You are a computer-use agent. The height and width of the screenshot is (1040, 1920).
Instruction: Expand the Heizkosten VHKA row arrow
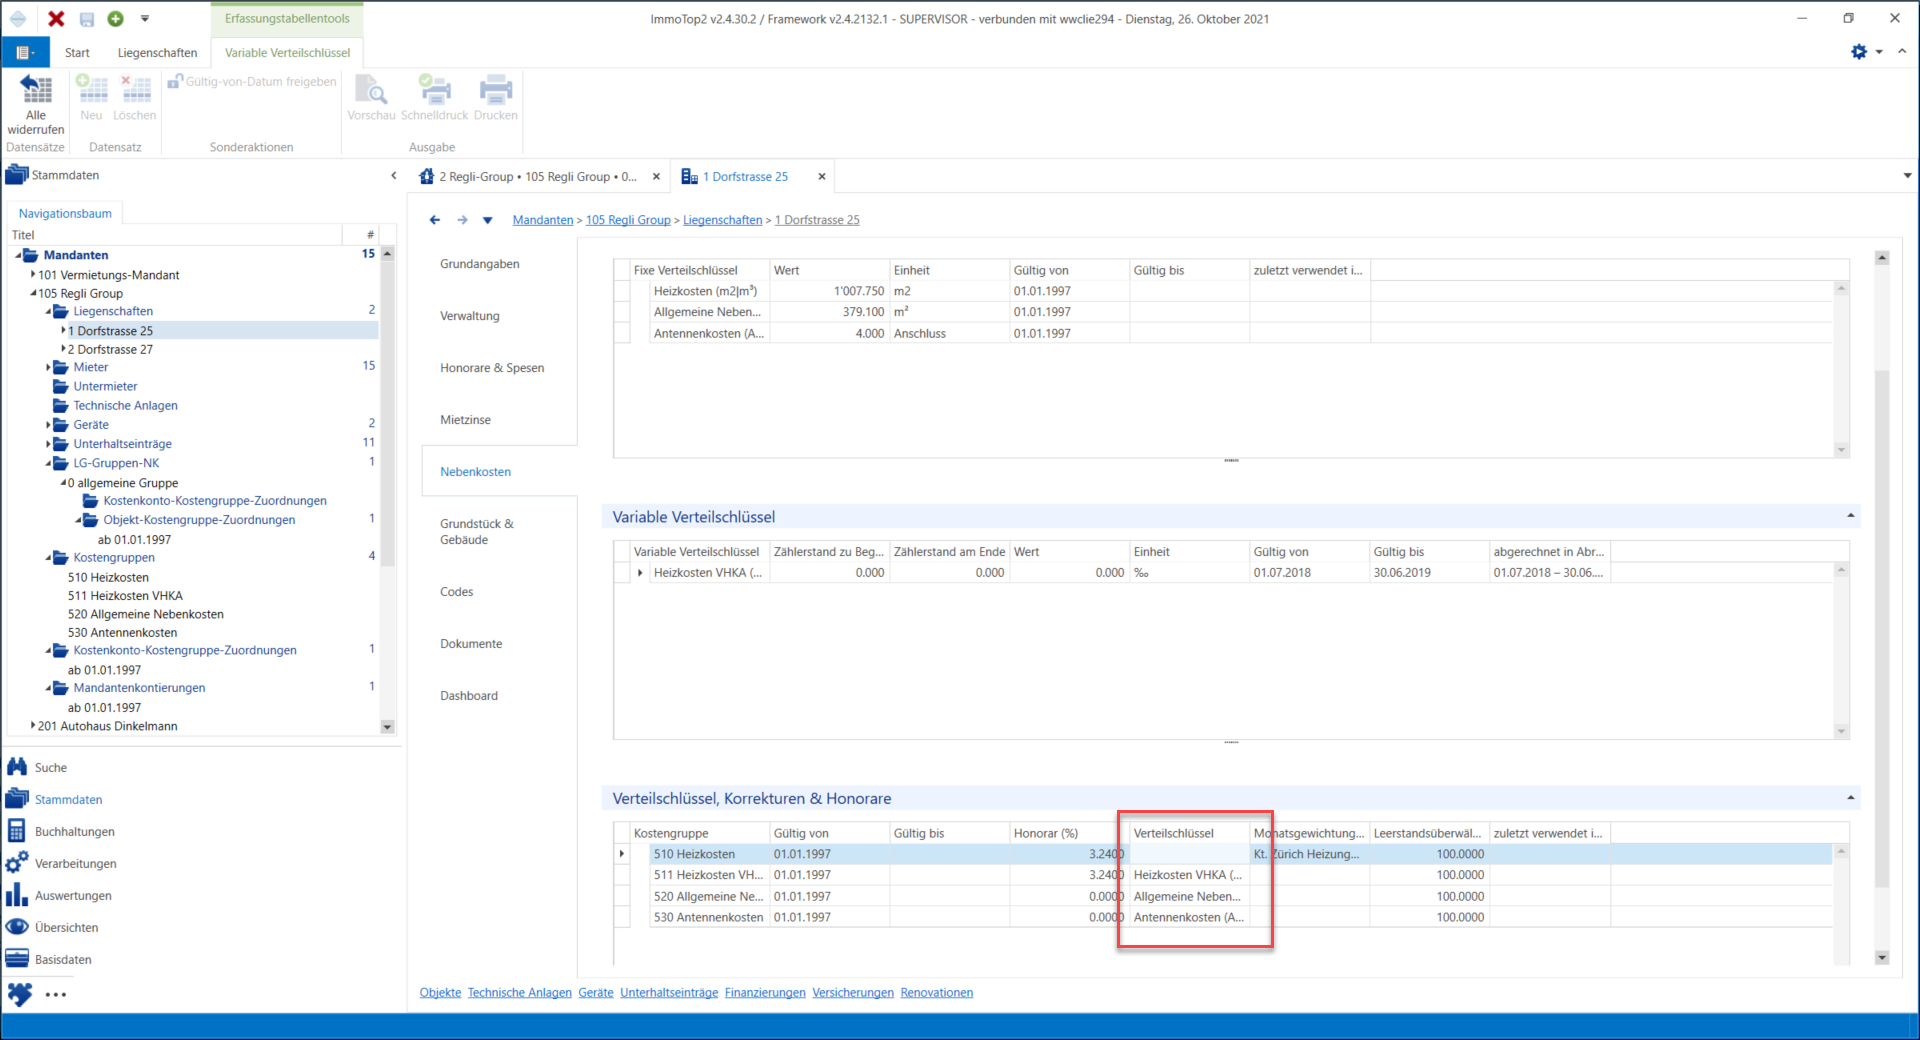pos(640,573)
